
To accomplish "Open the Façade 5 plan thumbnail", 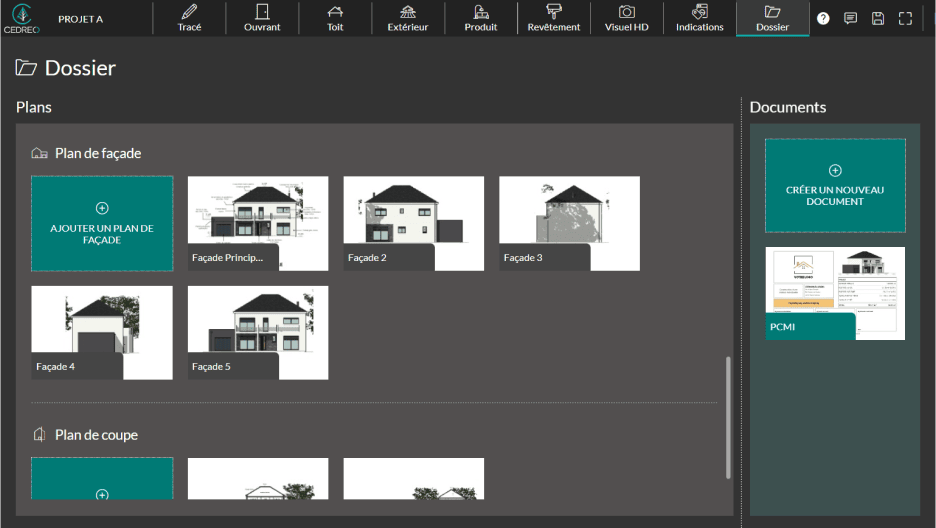I will pyautogui.click(x=258, y=332).
